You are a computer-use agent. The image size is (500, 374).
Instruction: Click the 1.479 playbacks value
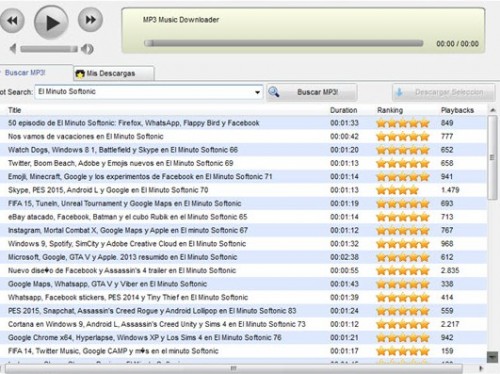click(450, 190)
